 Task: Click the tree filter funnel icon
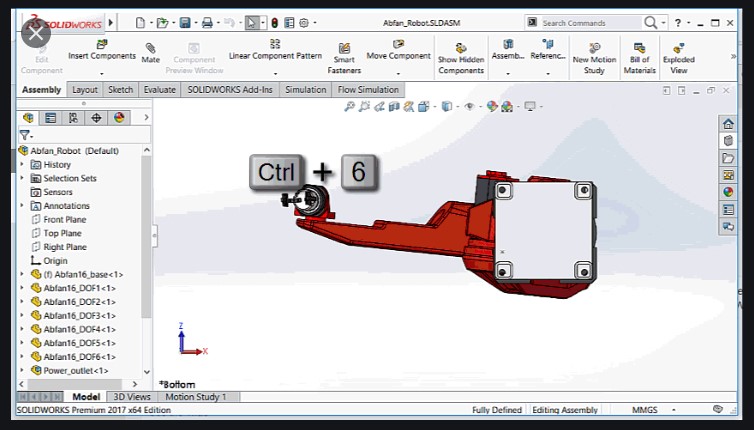click(25, 135)
